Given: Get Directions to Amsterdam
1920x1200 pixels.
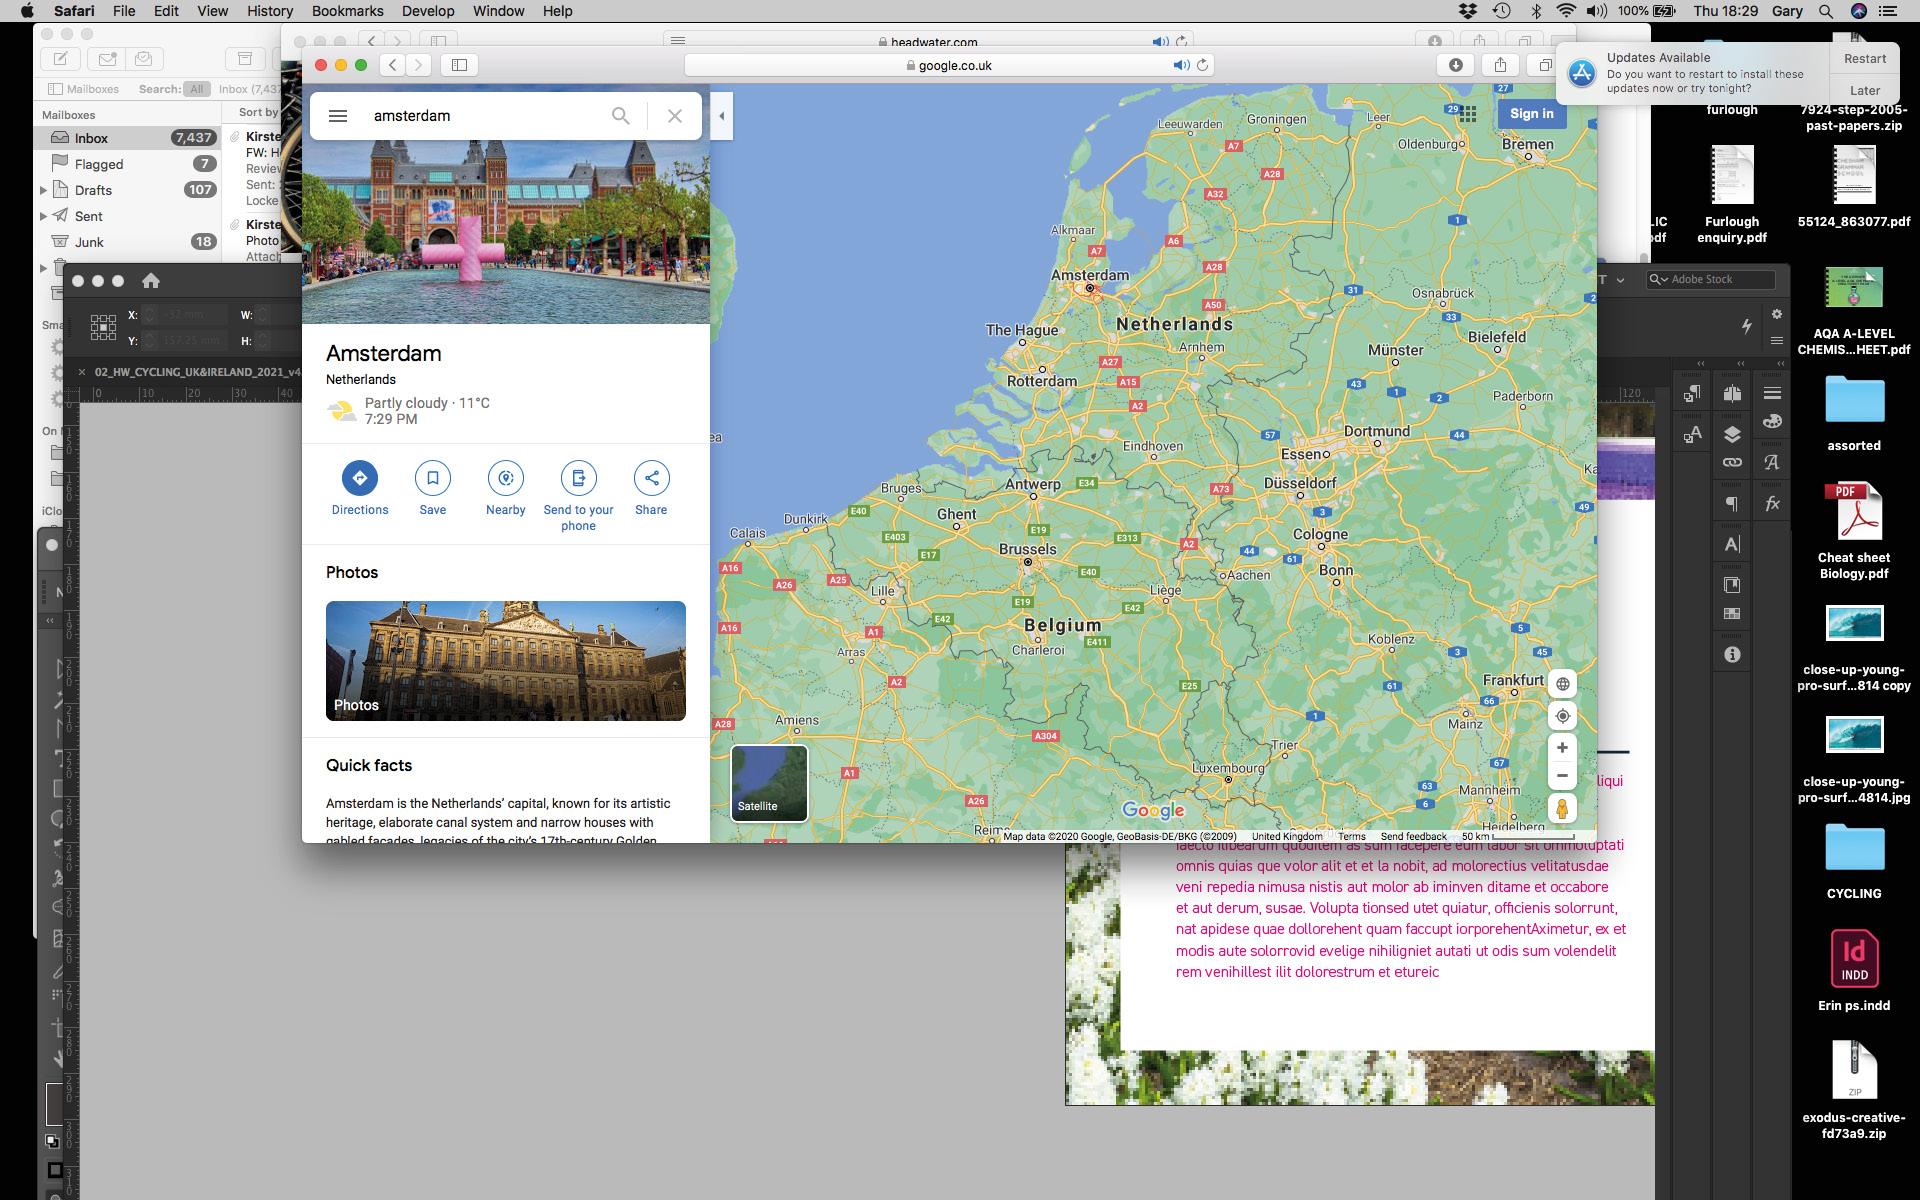Looking at the screenshot, I should click(360, 489).
